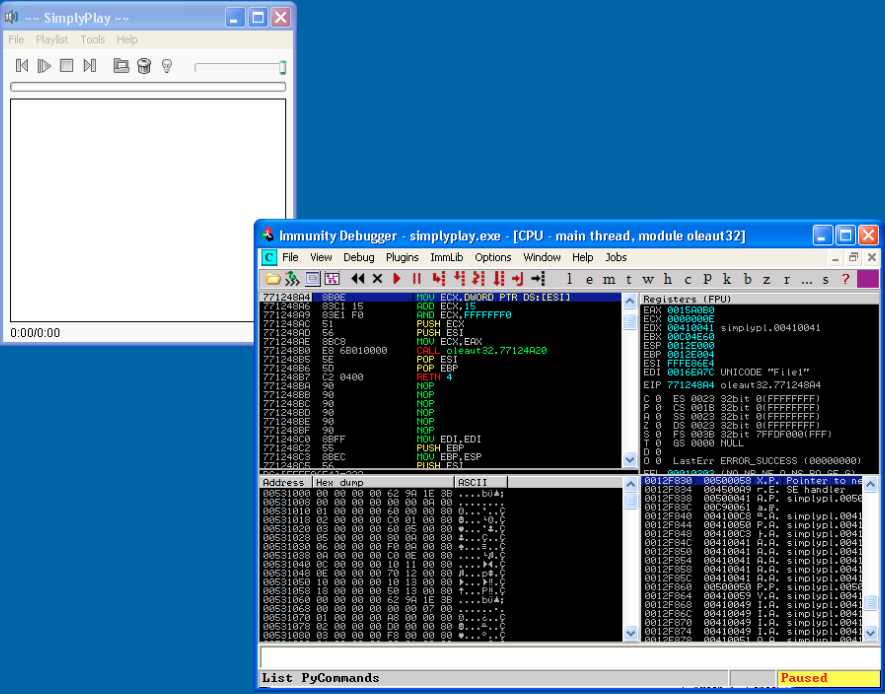Screen dimensions: 885x694
Task: Click the Trace into icon
Action: [479, 278]
